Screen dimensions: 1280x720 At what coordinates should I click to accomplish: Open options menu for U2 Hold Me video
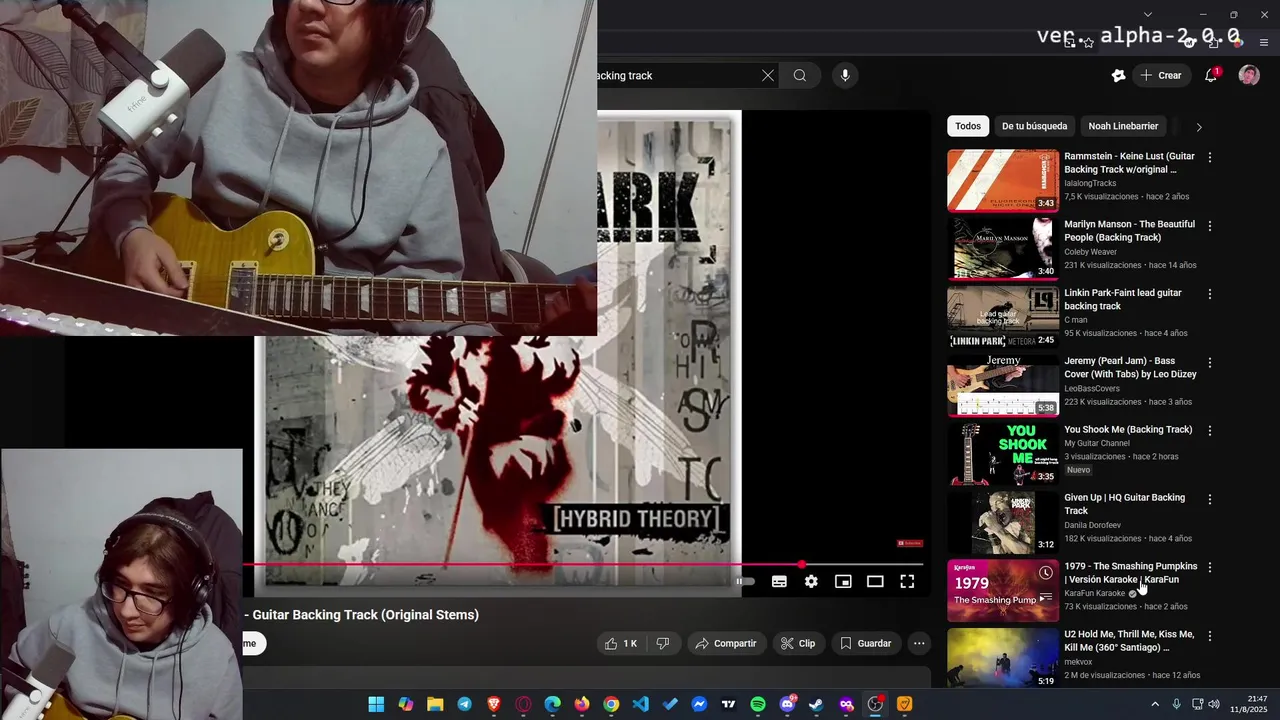(1210, 635)
